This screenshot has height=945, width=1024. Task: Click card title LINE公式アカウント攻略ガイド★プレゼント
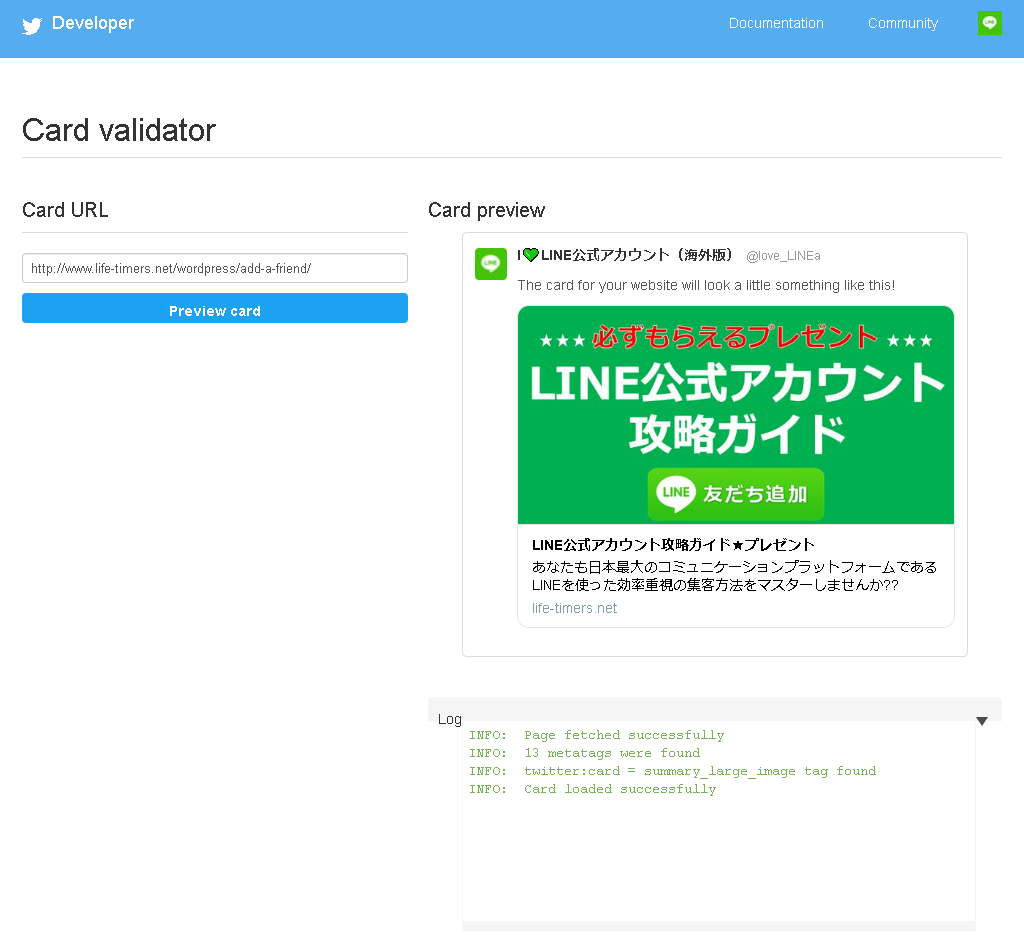[673, 545]
